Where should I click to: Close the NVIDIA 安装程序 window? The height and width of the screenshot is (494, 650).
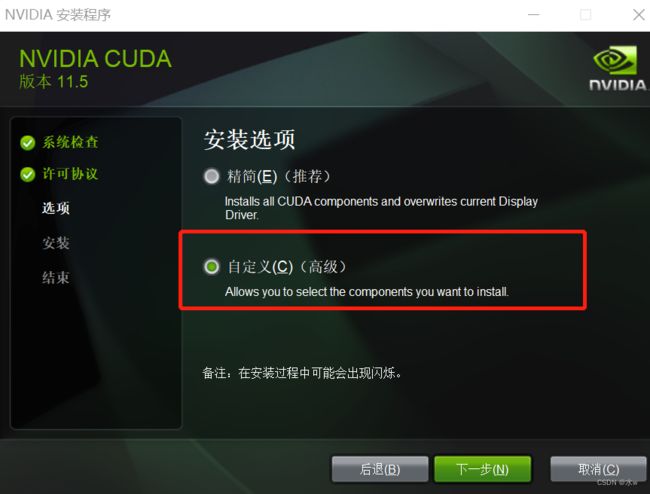639,15
